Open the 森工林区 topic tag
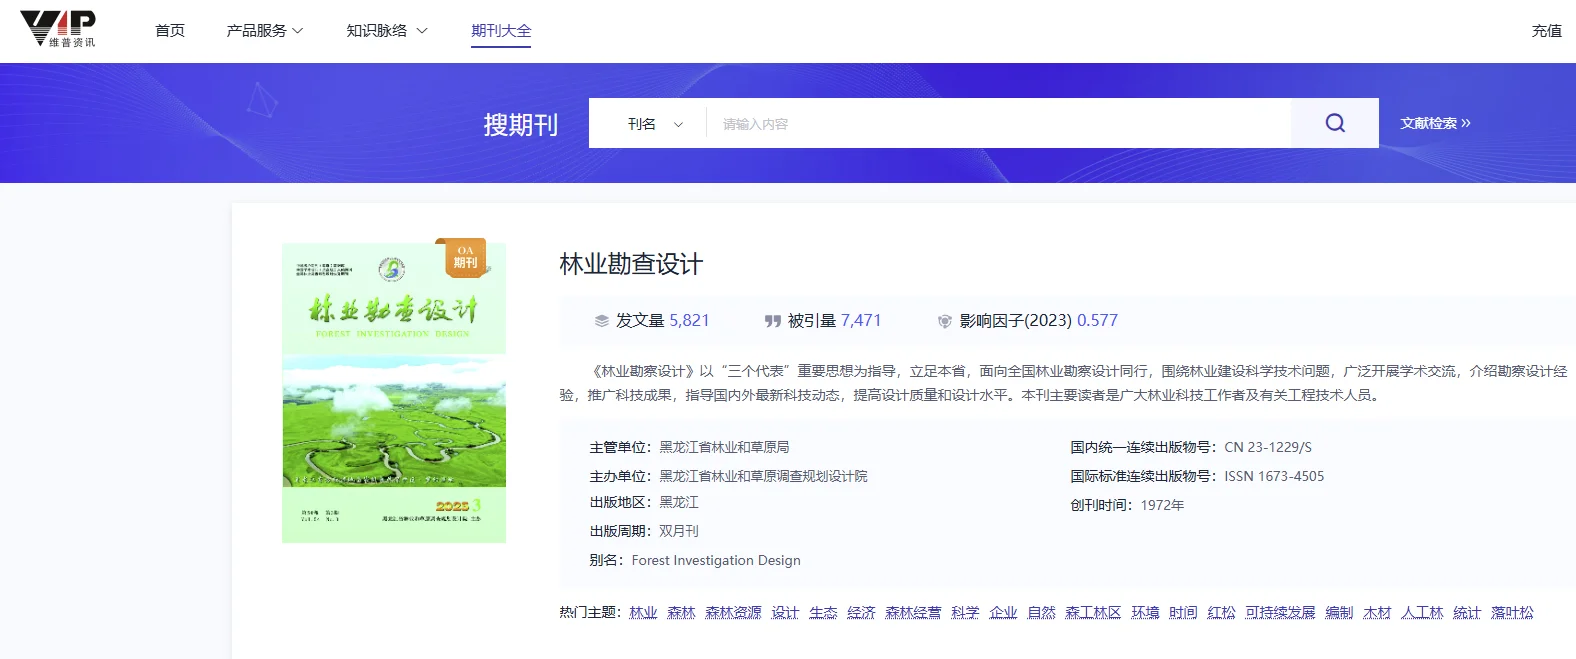Viewport: 1576px width, 659px height. point(1093,613)
